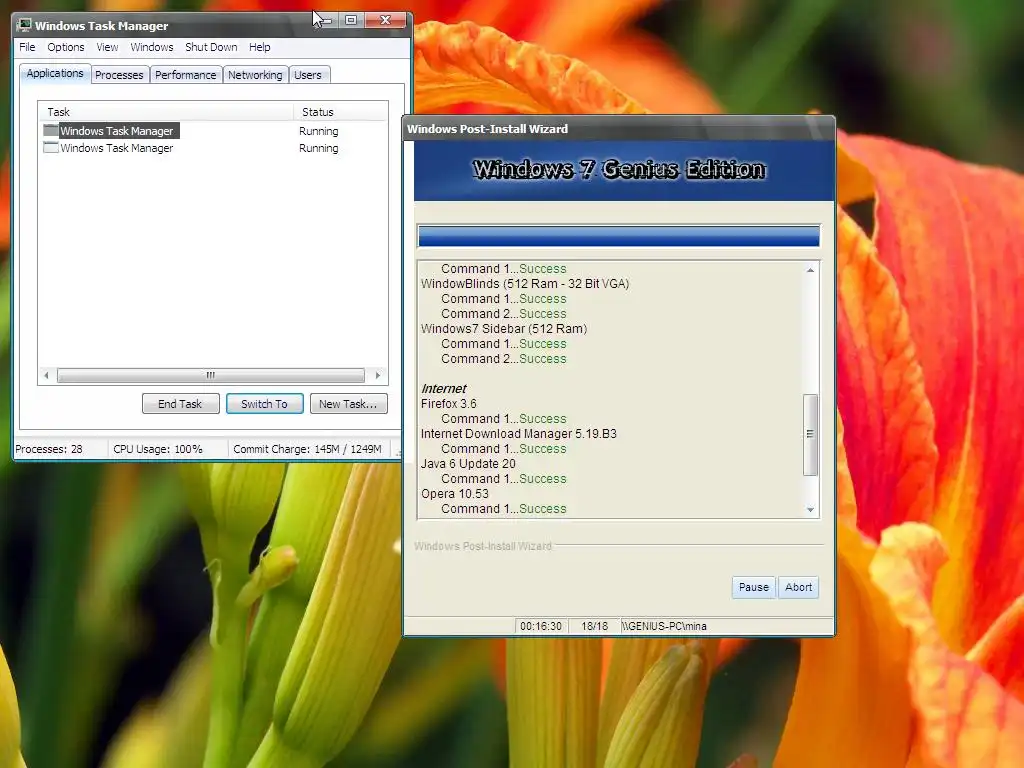The image size is (1024, 768).
Task: Select the second Windows Task Manager row
Action: 213,148
